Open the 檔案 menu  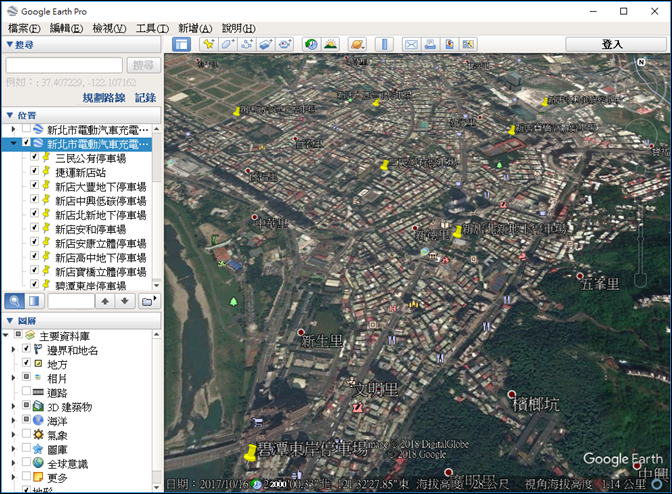click(24, 29)
